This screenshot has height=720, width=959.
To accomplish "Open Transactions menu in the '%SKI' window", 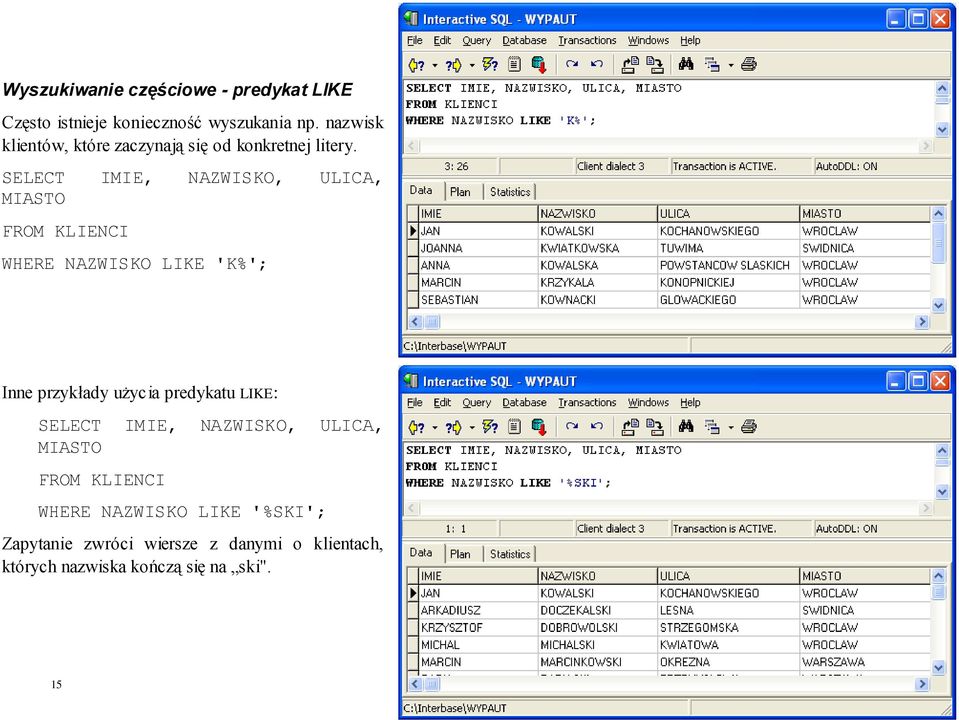I will (587, 403).
